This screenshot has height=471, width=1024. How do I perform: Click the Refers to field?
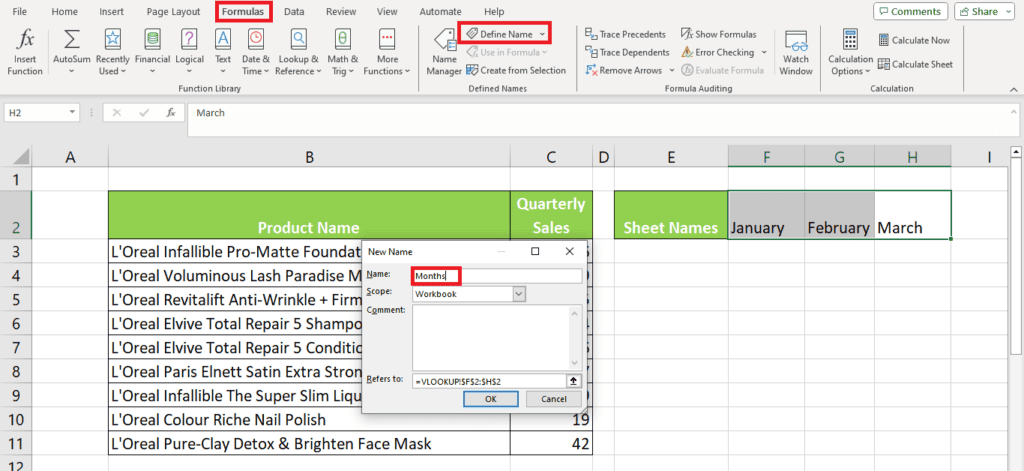[x=488, y=381]
